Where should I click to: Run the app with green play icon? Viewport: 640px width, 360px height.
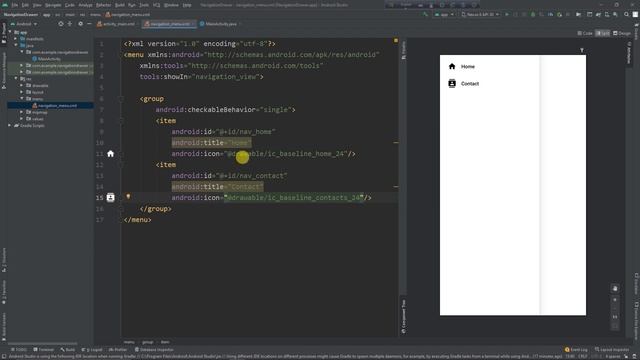tap(507, 14)
